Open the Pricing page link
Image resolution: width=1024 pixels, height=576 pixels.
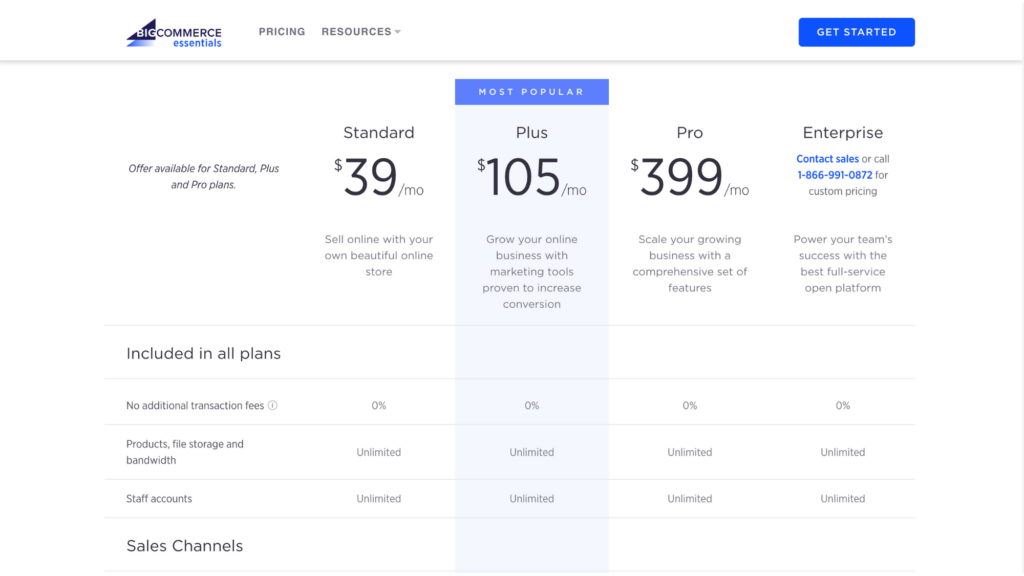point(281,32)
